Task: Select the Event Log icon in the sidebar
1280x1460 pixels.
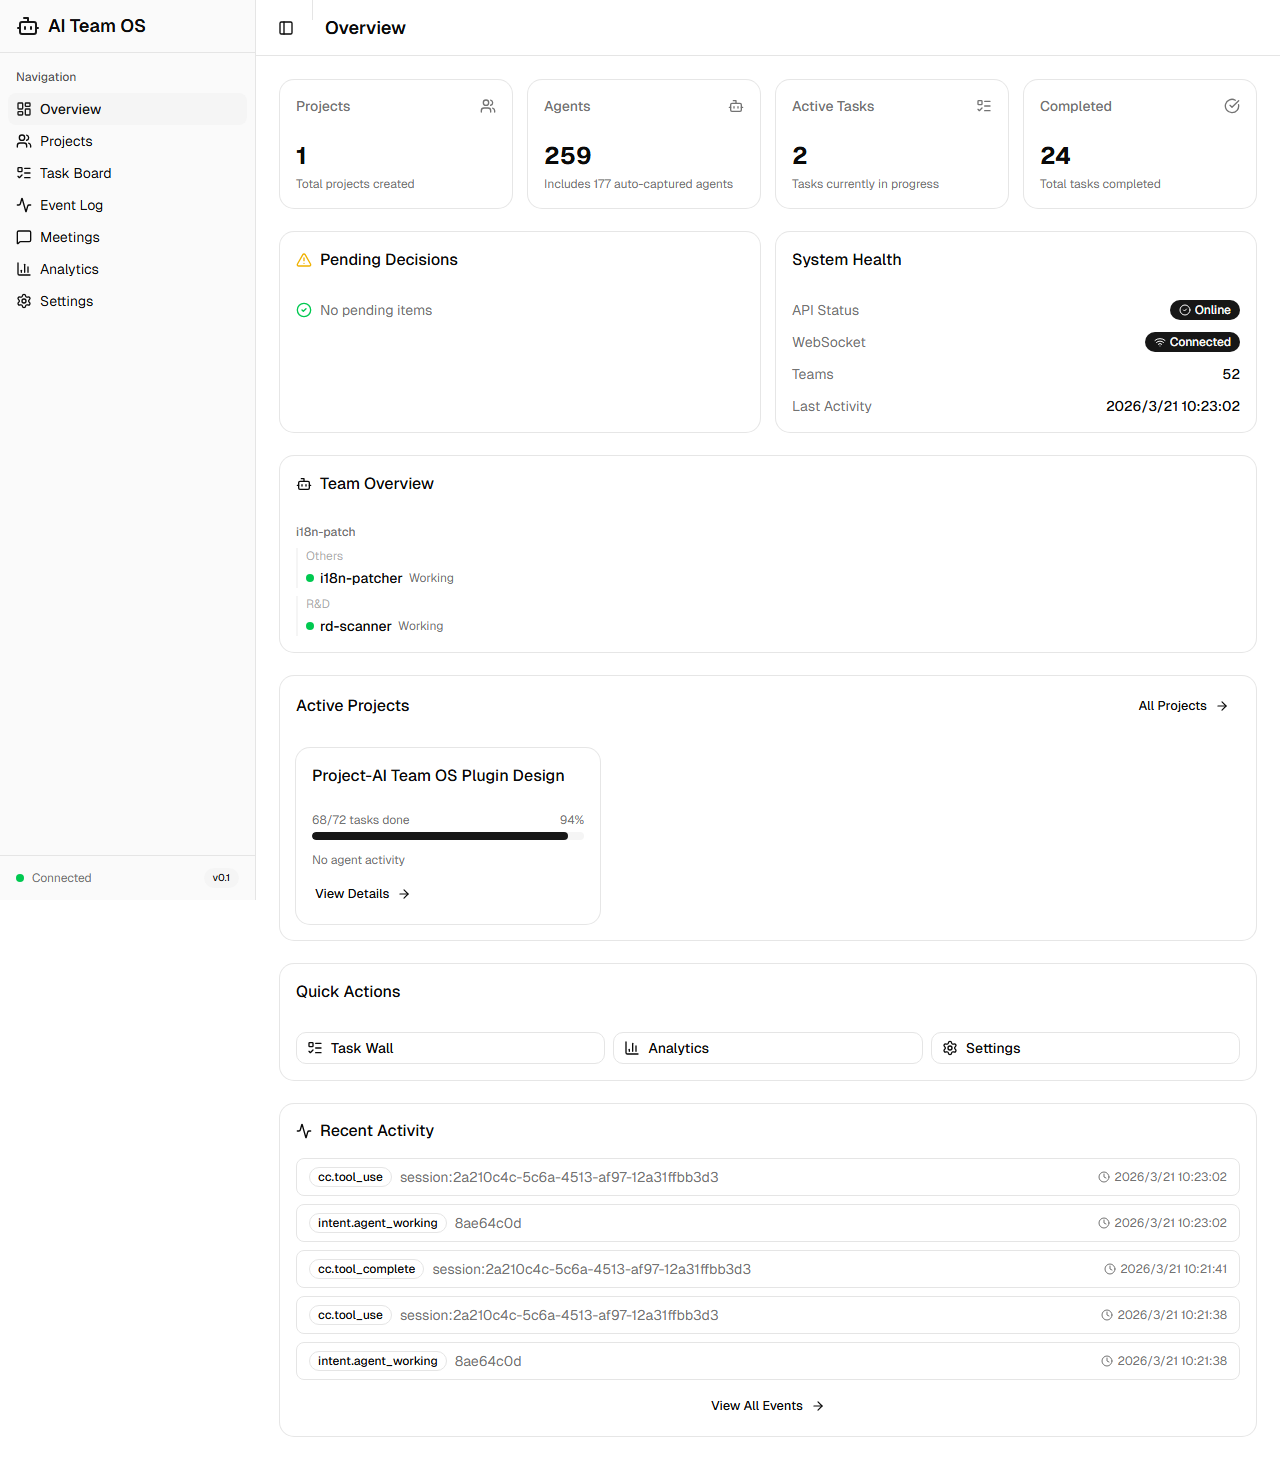Action: tap(24, 205)
